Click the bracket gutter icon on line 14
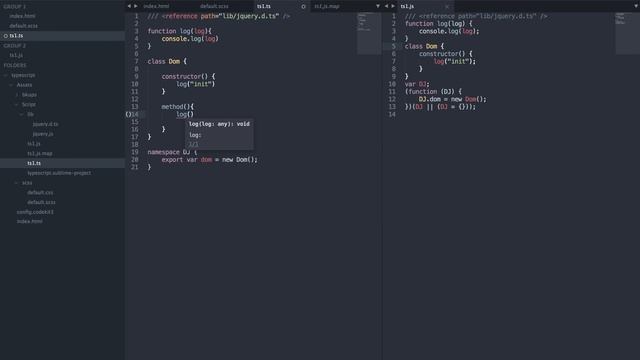This screenshot has width=640, height=360. coord(128,115)
